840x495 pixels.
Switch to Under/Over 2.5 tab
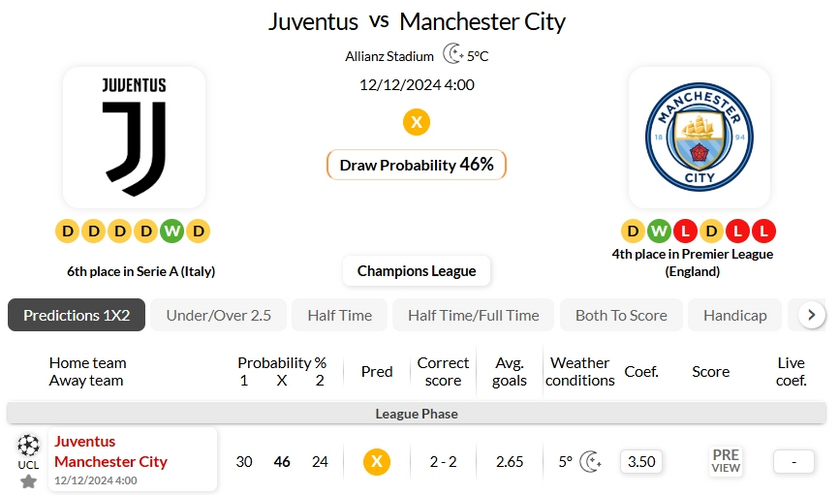point(219,315)
